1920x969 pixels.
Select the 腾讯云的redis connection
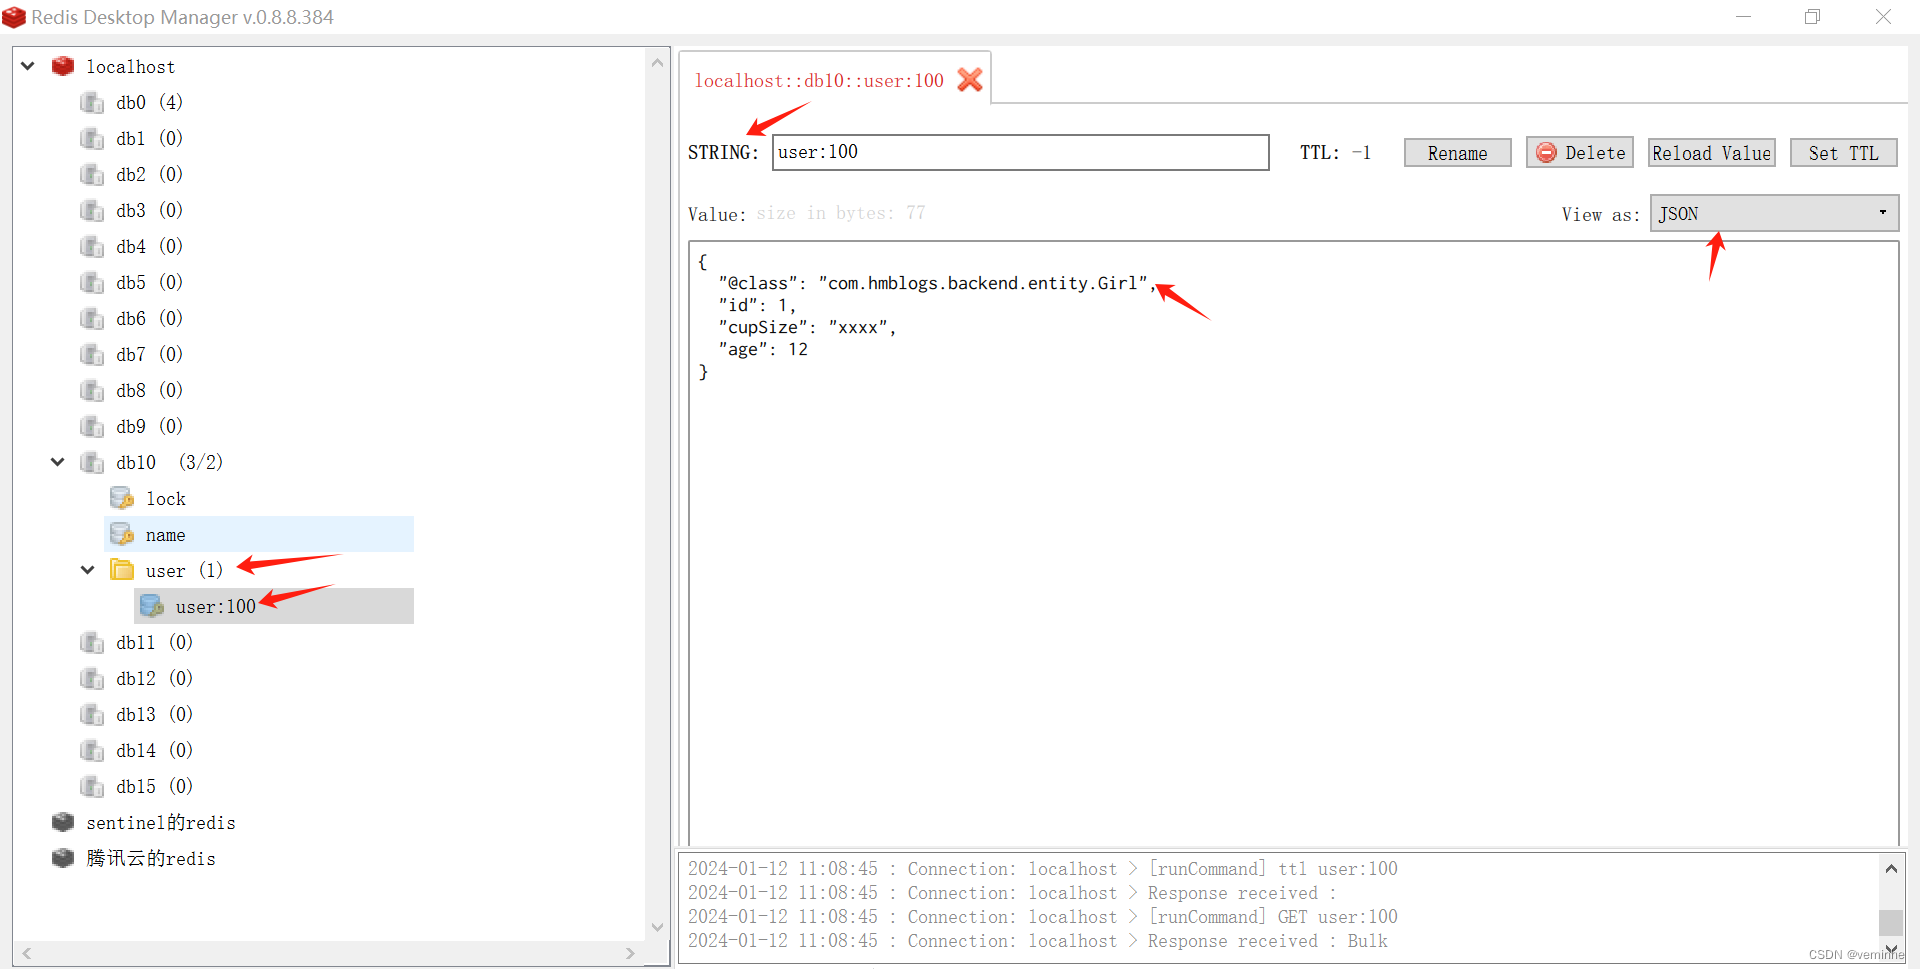pos(151,858)
